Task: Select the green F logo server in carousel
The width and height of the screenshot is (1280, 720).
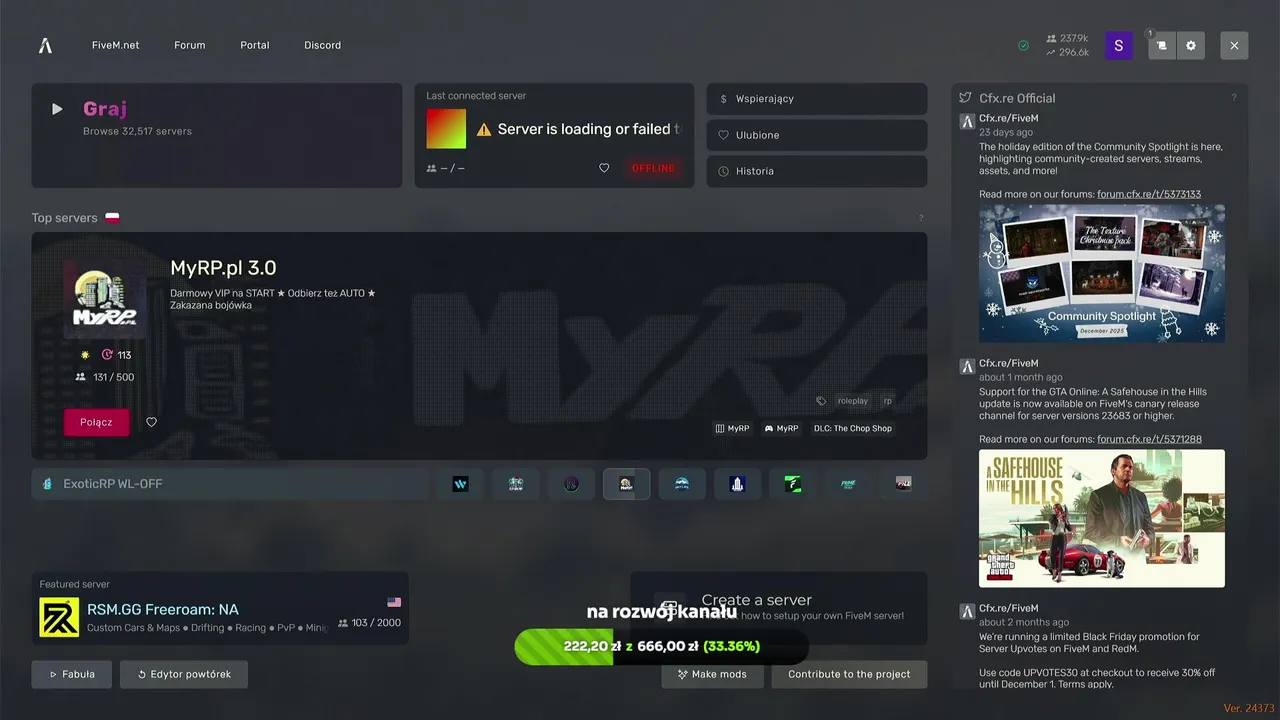Action: coord(792,484)
